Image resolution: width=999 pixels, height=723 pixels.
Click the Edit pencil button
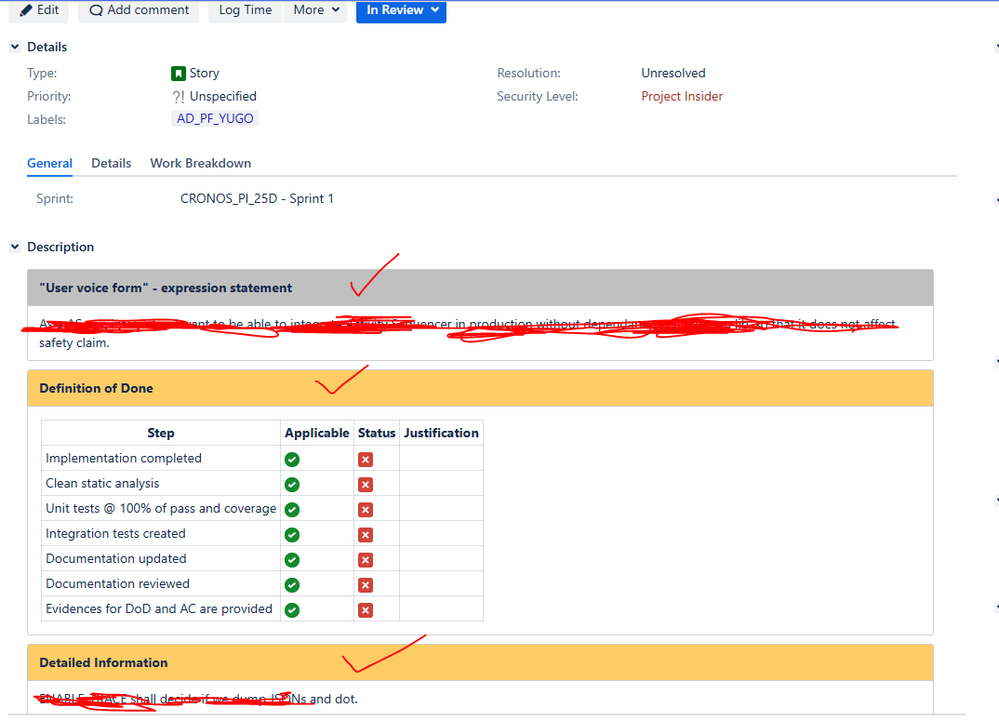(40, 10)
